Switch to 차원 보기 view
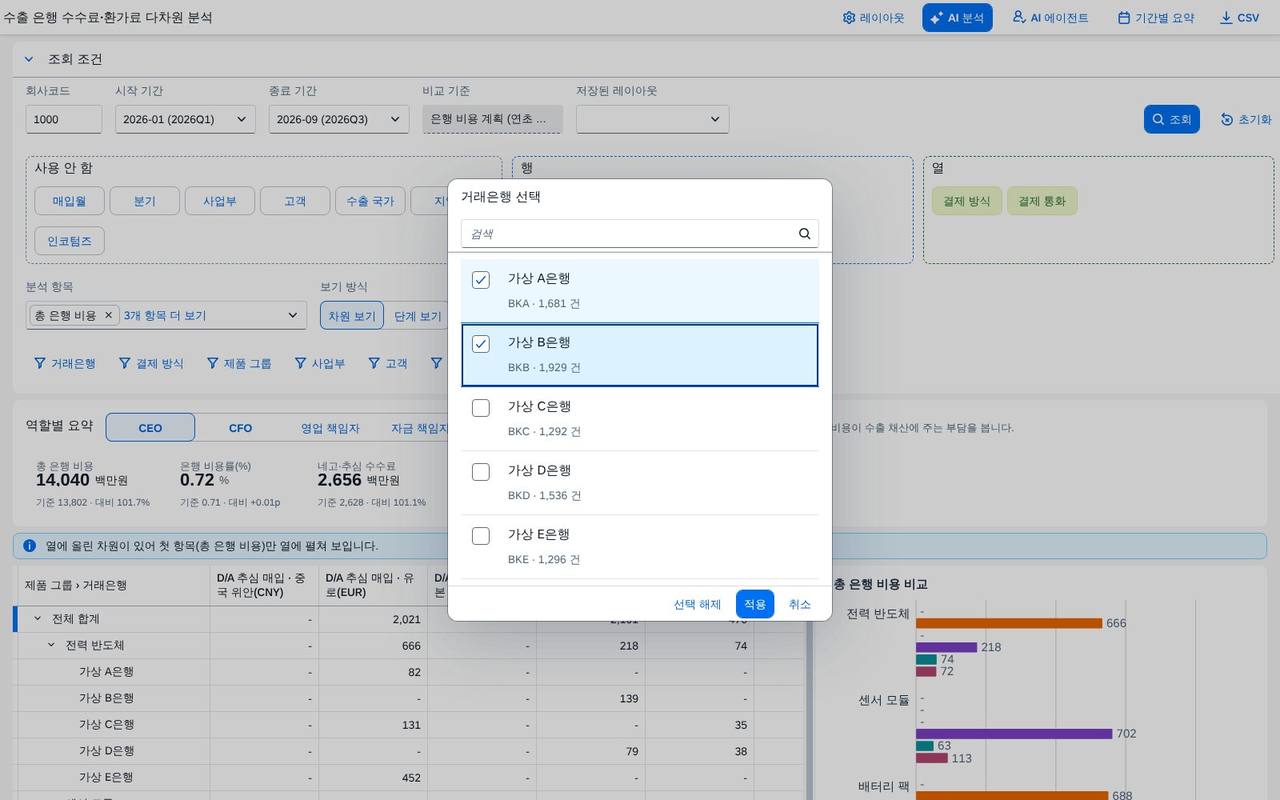This screenshot has height=800, width=1280. point(352,316)
